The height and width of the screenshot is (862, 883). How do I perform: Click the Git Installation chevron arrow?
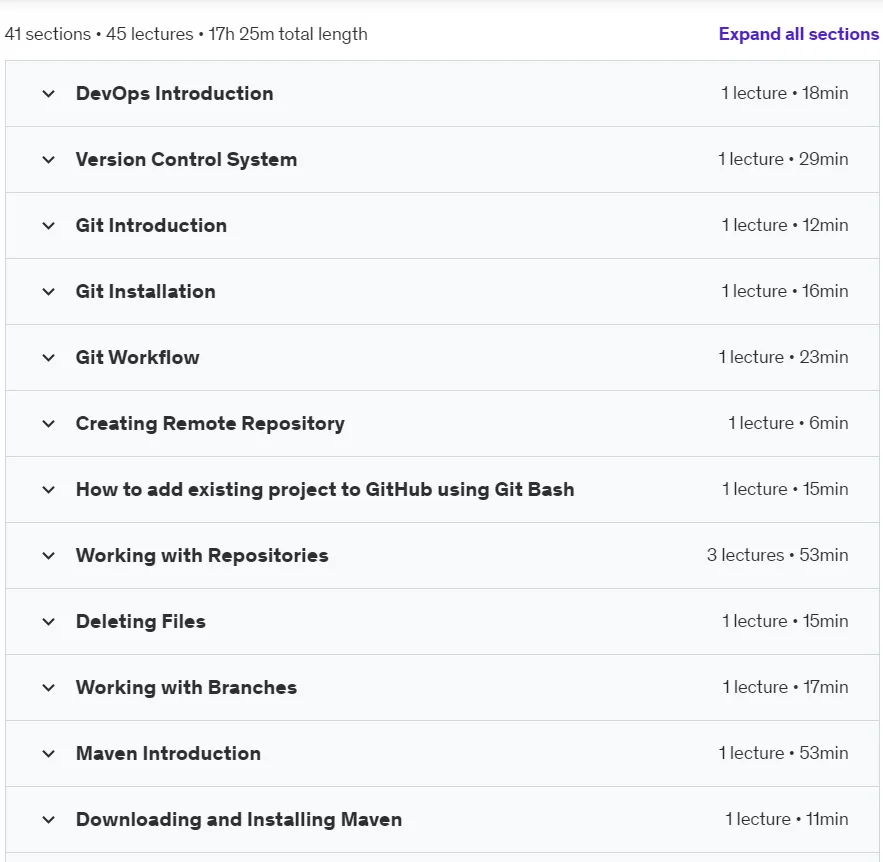pyautogui.click(x=49, y=292)
